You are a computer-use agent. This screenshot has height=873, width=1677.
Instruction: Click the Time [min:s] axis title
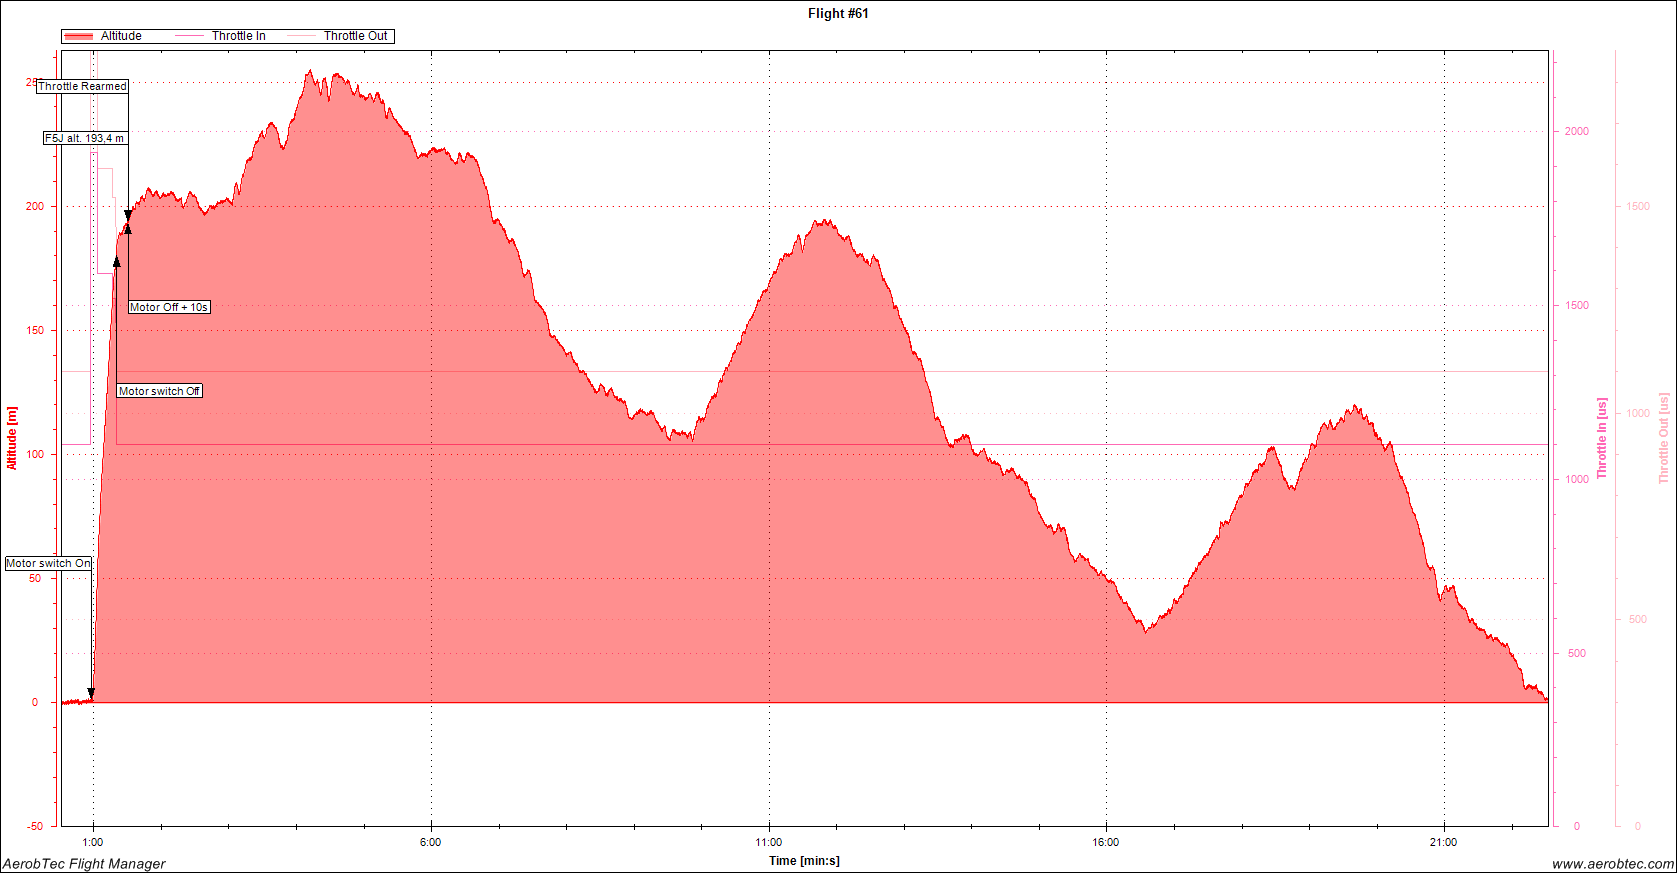tap(804, 861)
